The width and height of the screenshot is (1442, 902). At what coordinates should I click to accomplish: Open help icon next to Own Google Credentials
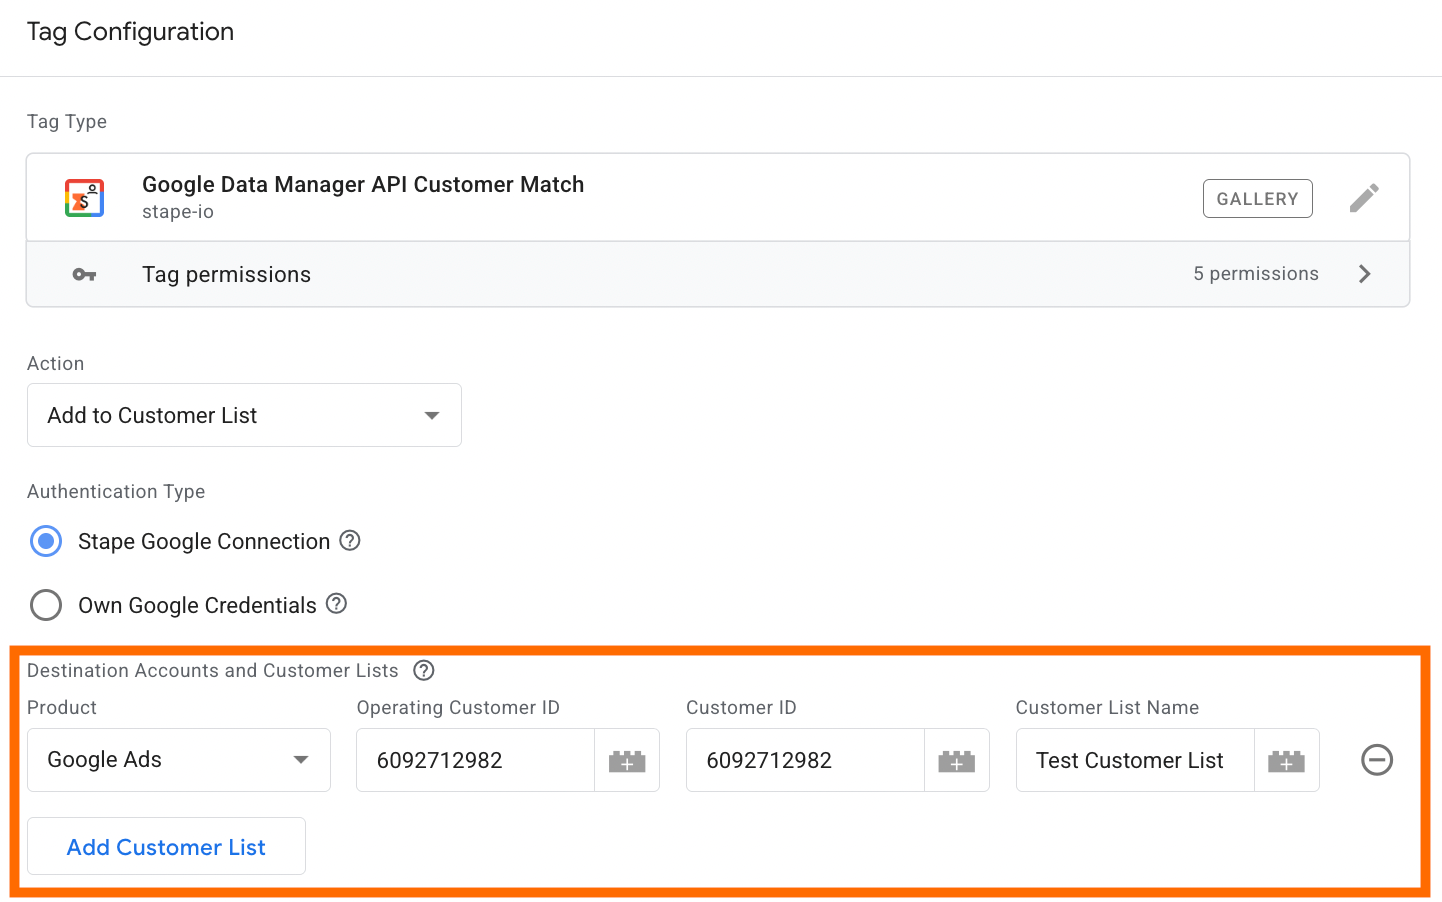337,604
